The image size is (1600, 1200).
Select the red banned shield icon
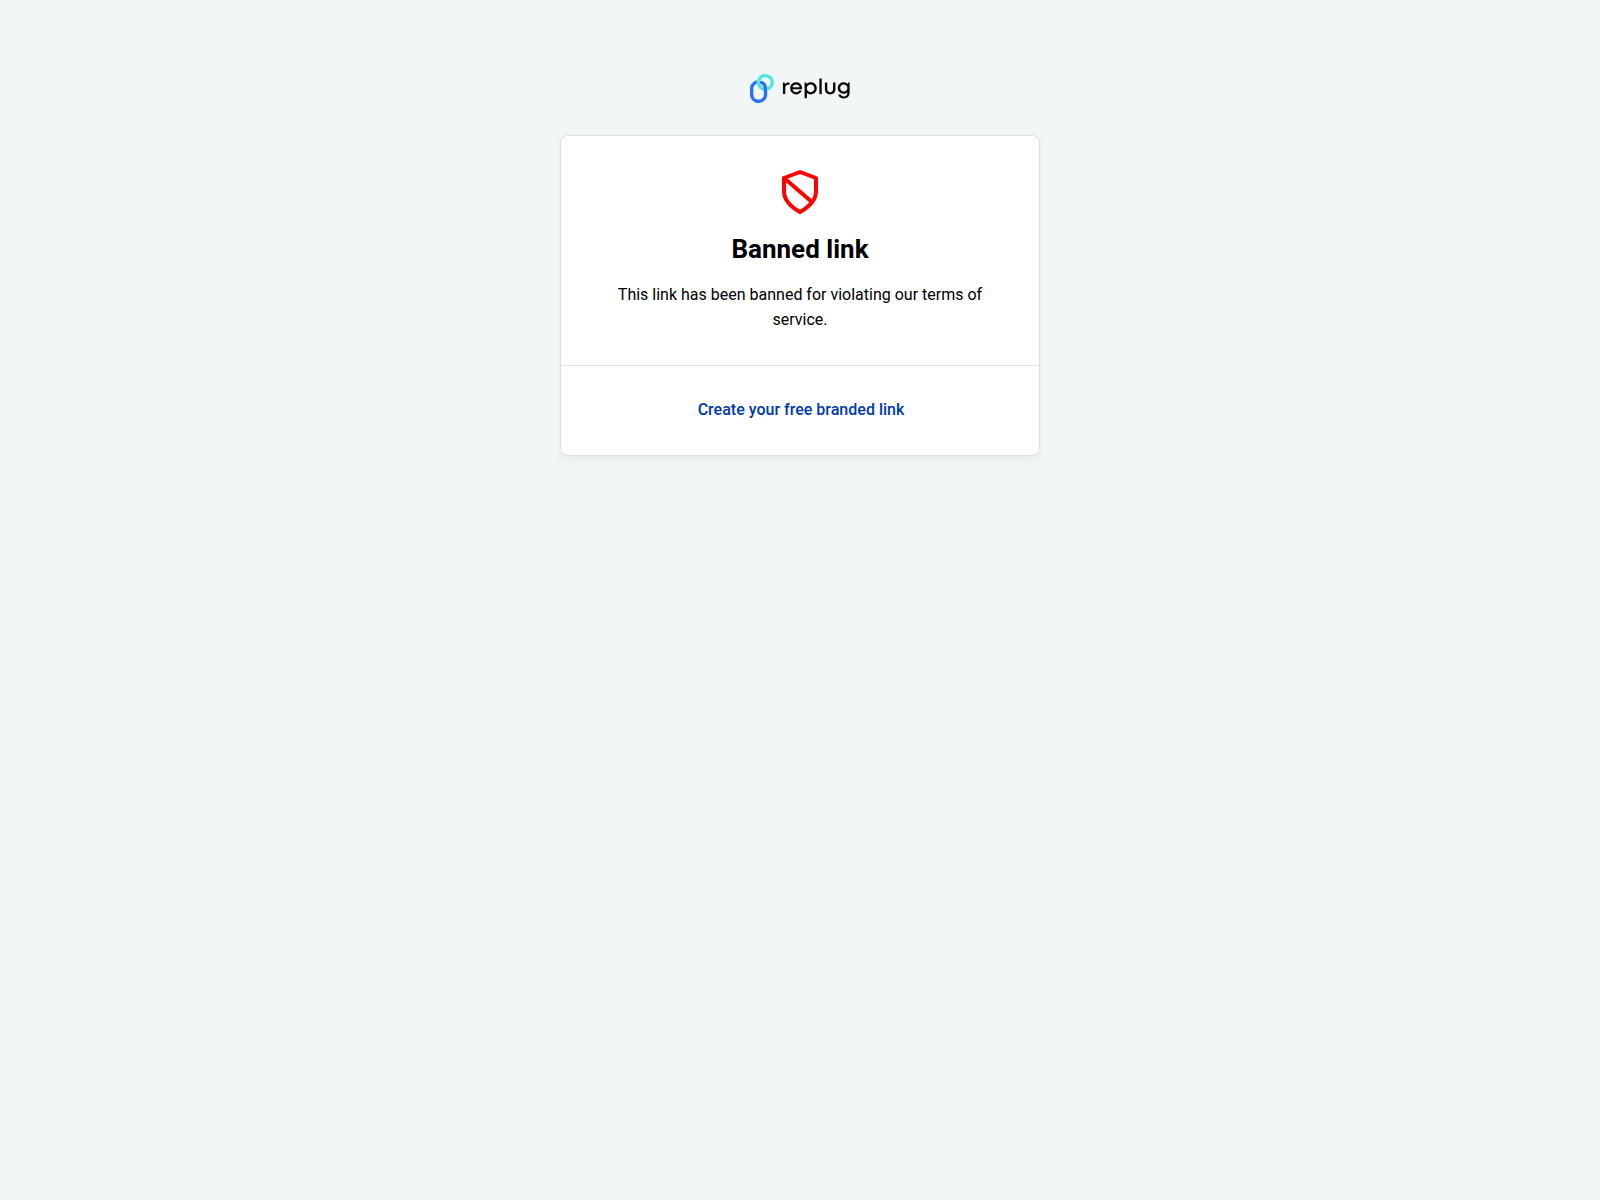click(x=800, y=192)
